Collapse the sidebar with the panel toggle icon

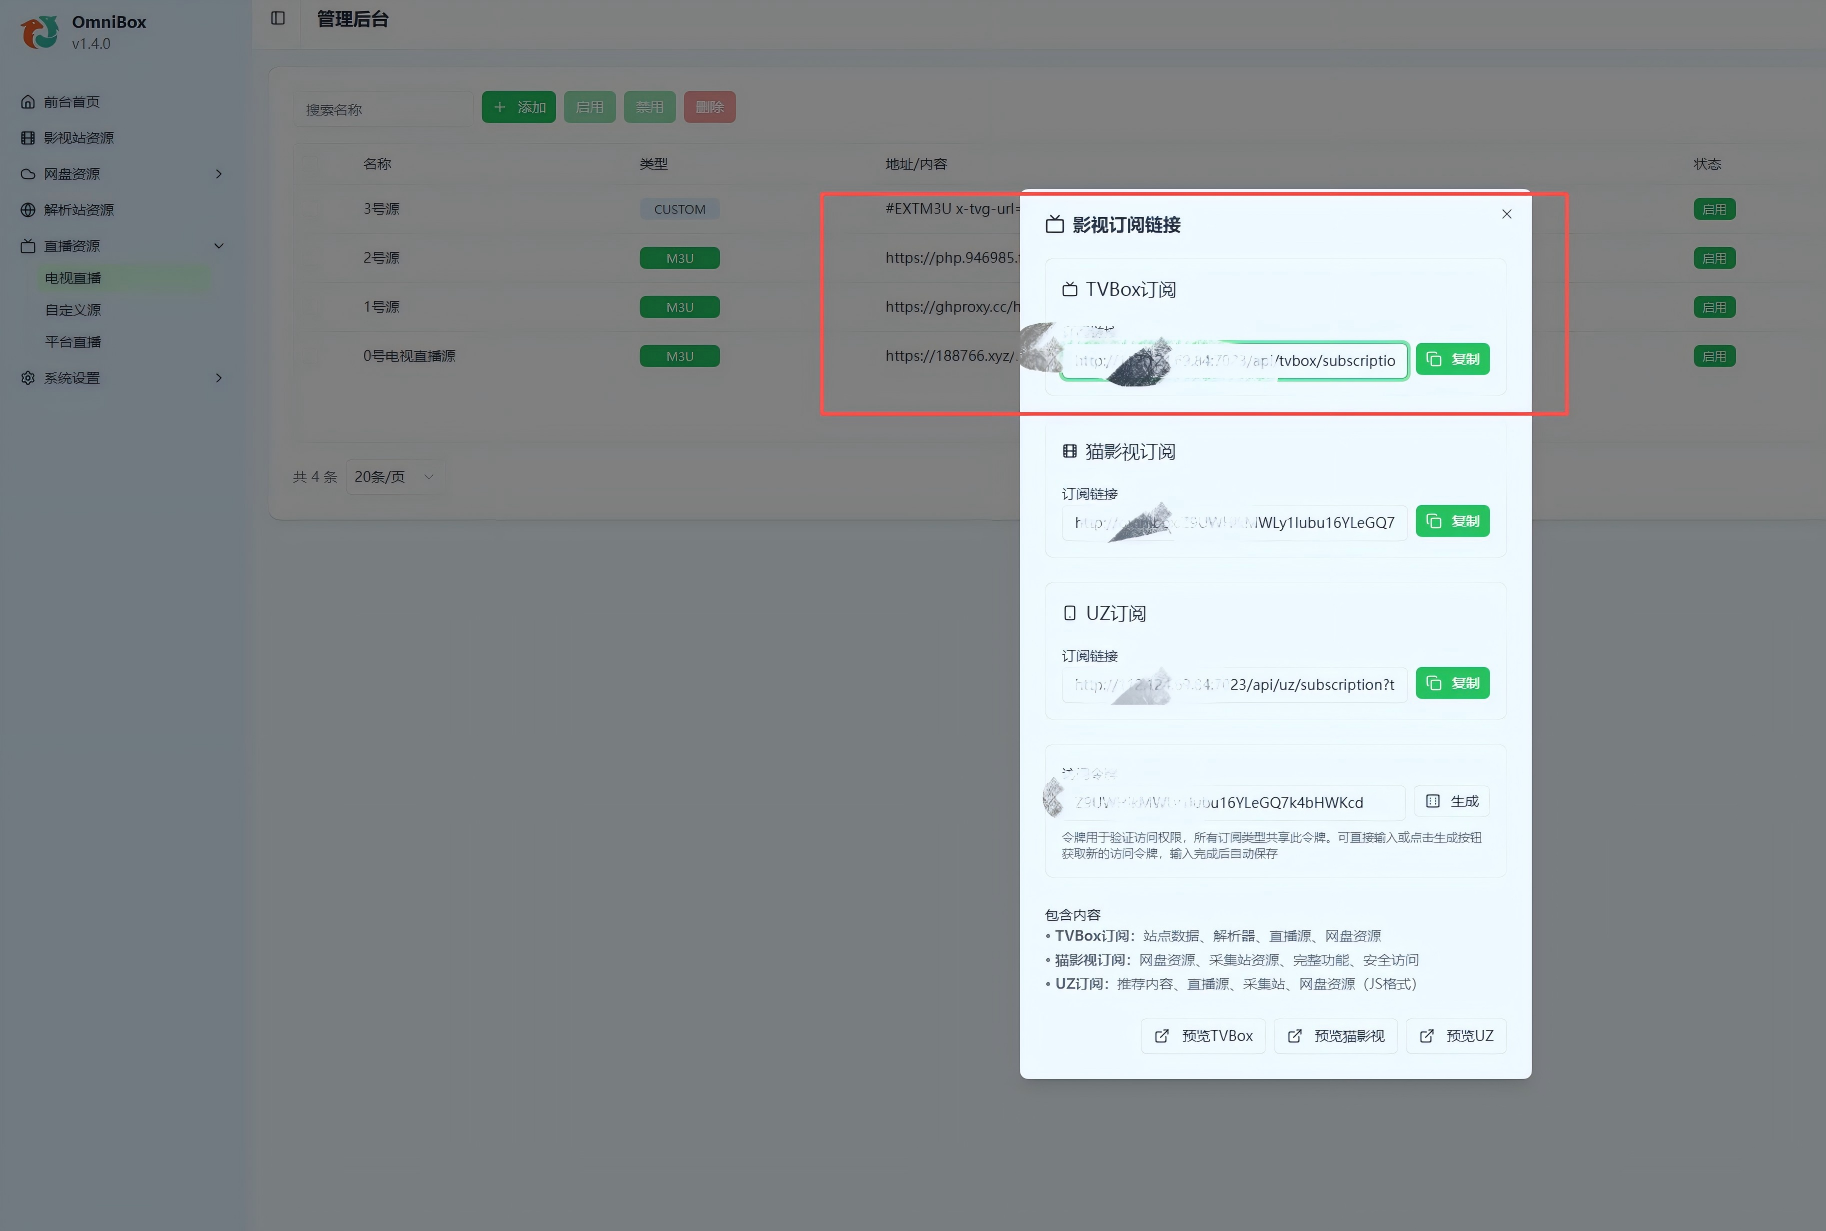pyautogui.click(x=278, y=18)
